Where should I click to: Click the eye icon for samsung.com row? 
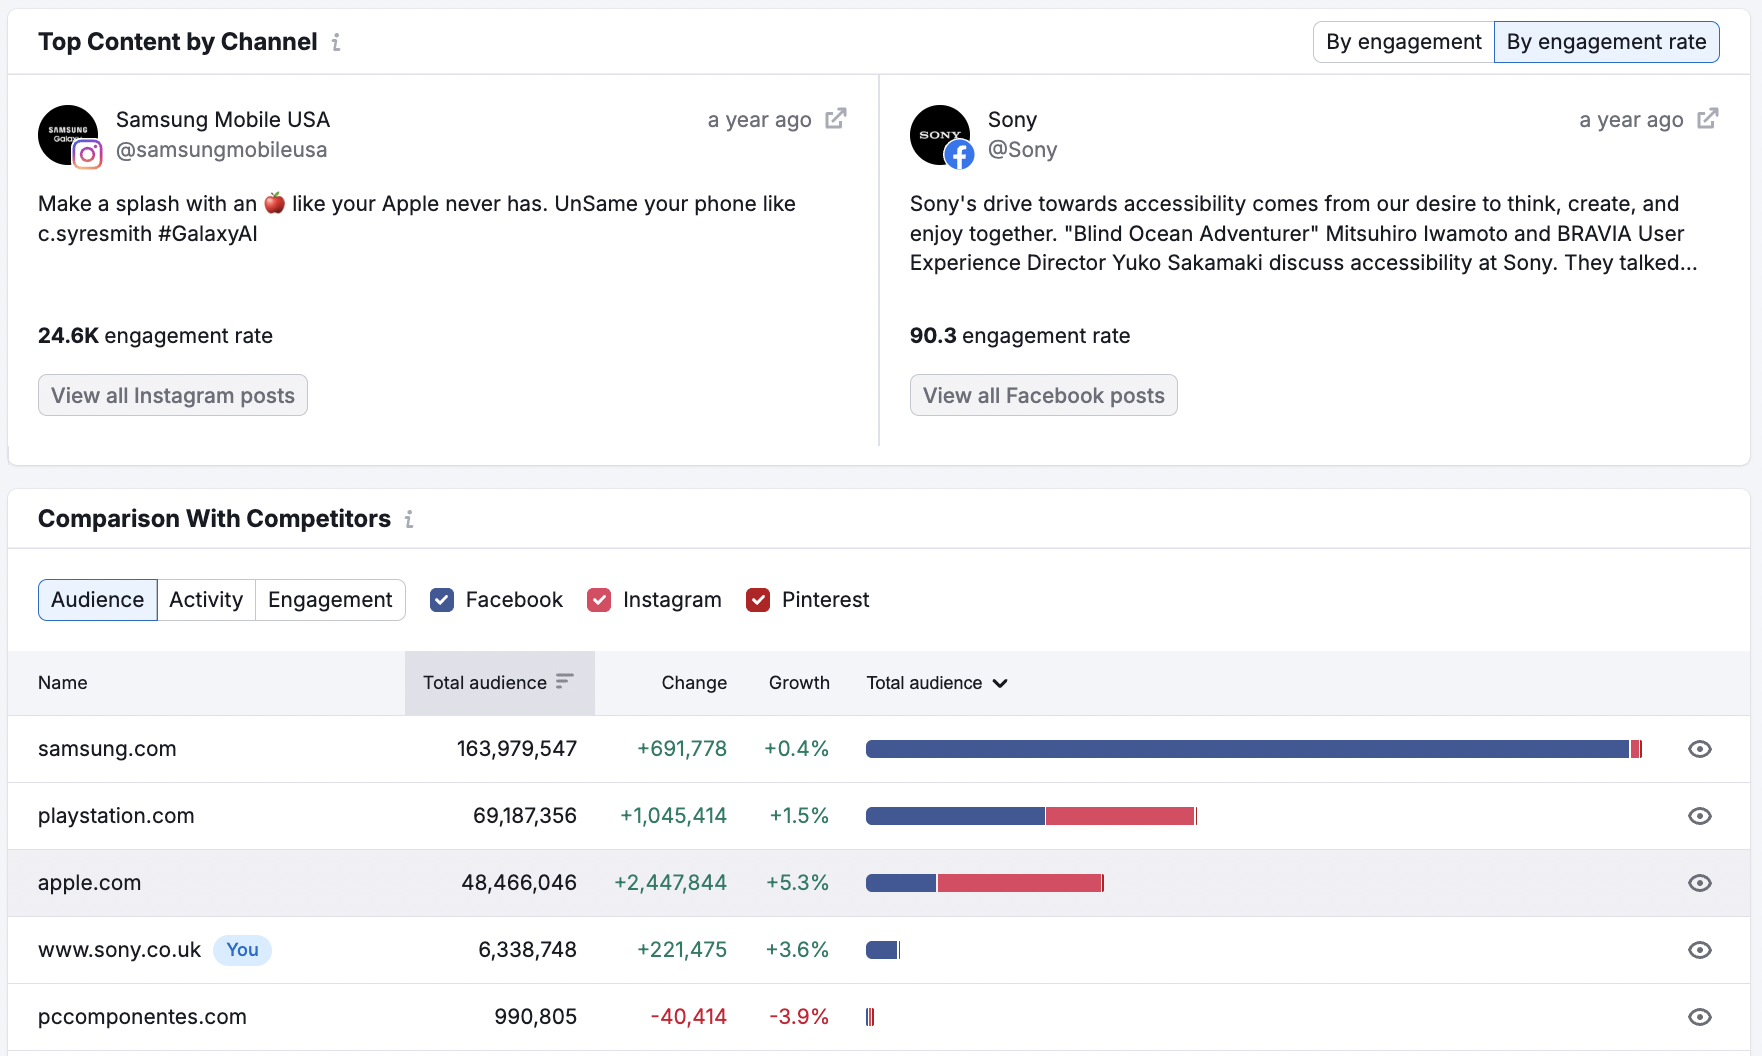(1700, 748)
